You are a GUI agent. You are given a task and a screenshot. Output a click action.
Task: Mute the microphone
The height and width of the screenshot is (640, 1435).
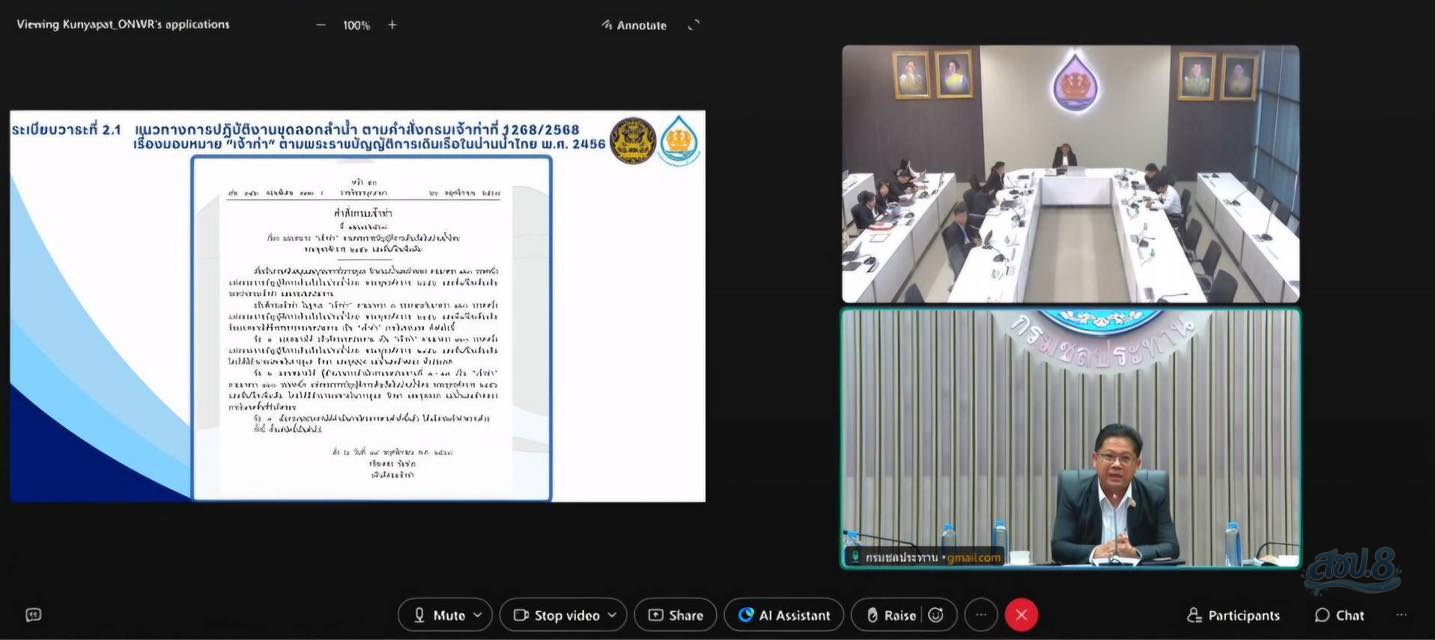438,615
